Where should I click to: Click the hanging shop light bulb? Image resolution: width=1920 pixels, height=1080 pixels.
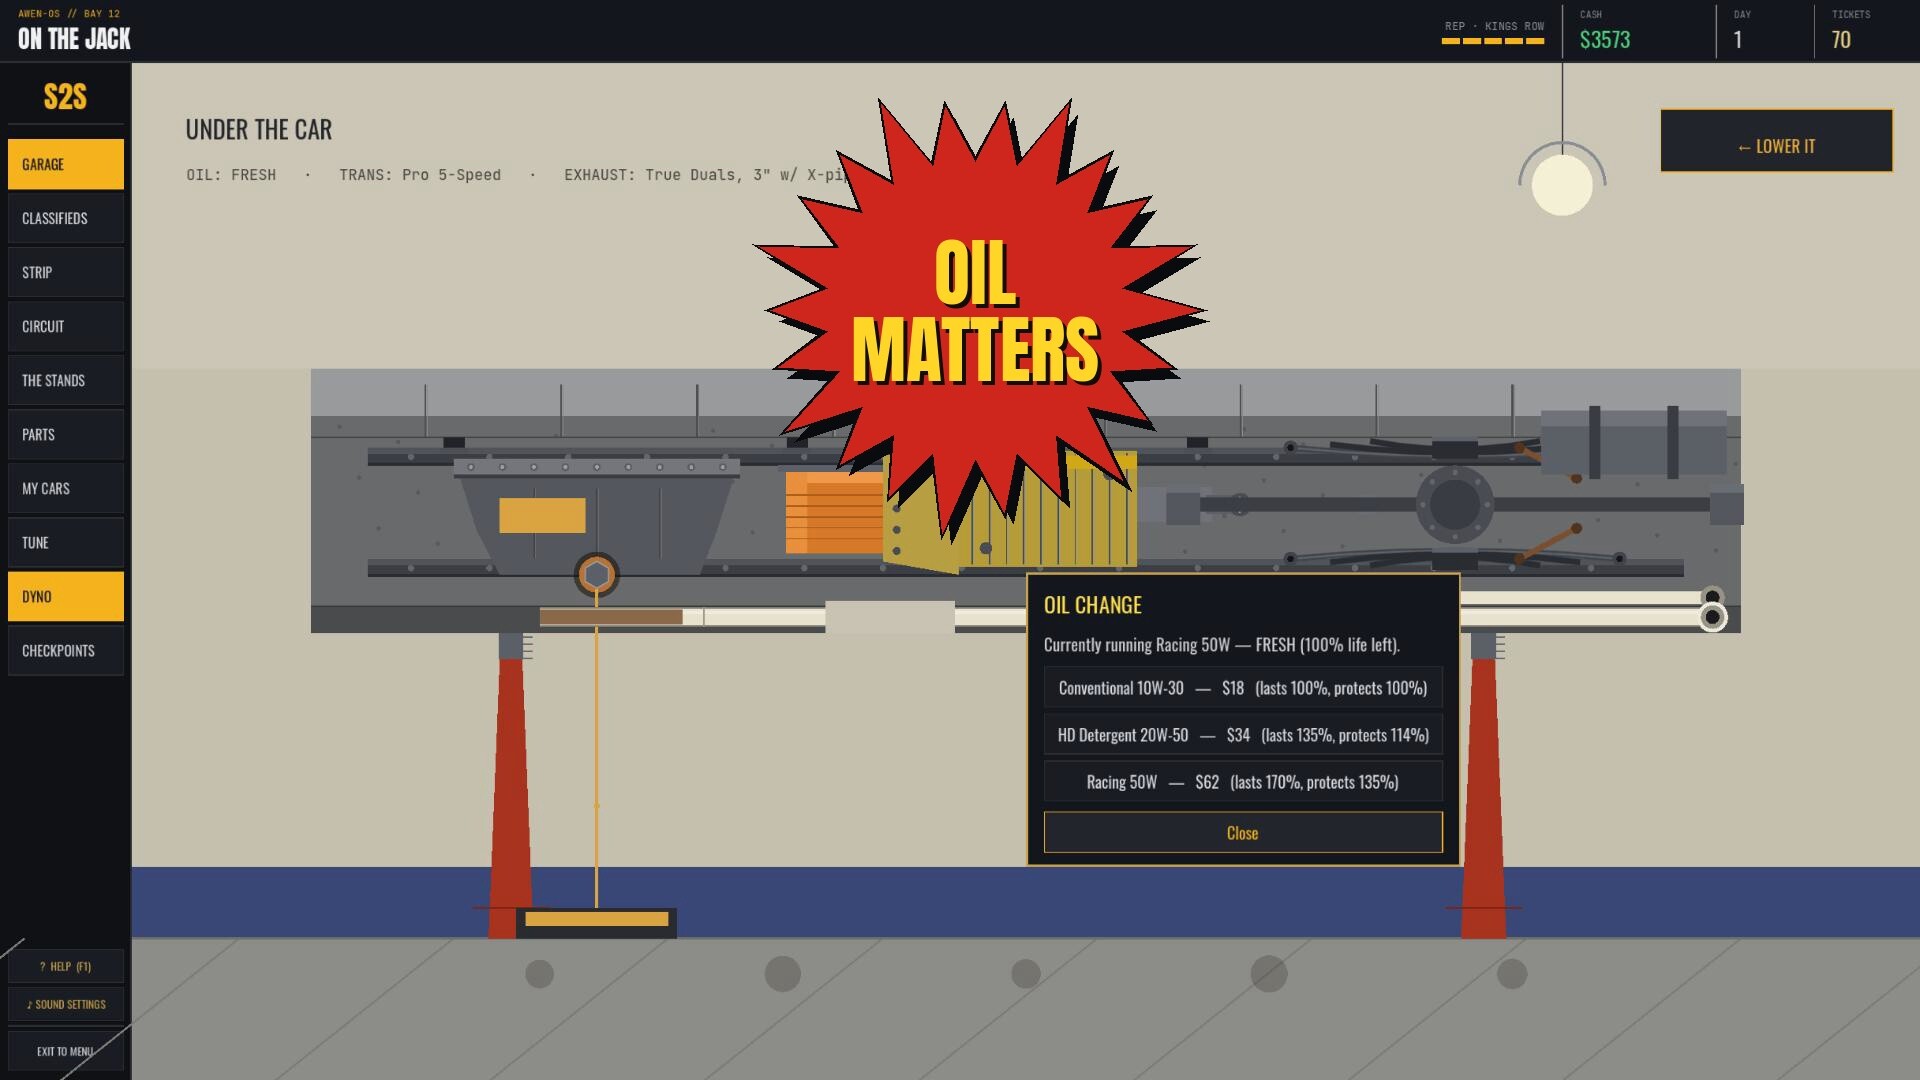click(1562, 184)
